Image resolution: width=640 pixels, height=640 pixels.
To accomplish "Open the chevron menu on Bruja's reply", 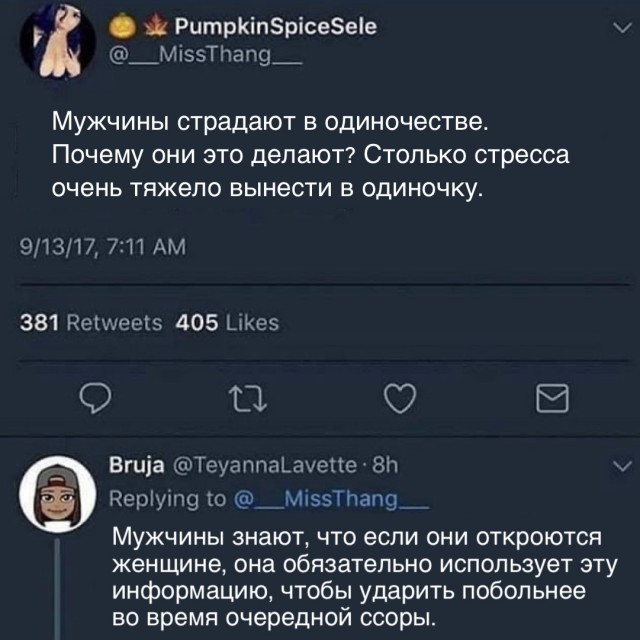I will [616, 465].
